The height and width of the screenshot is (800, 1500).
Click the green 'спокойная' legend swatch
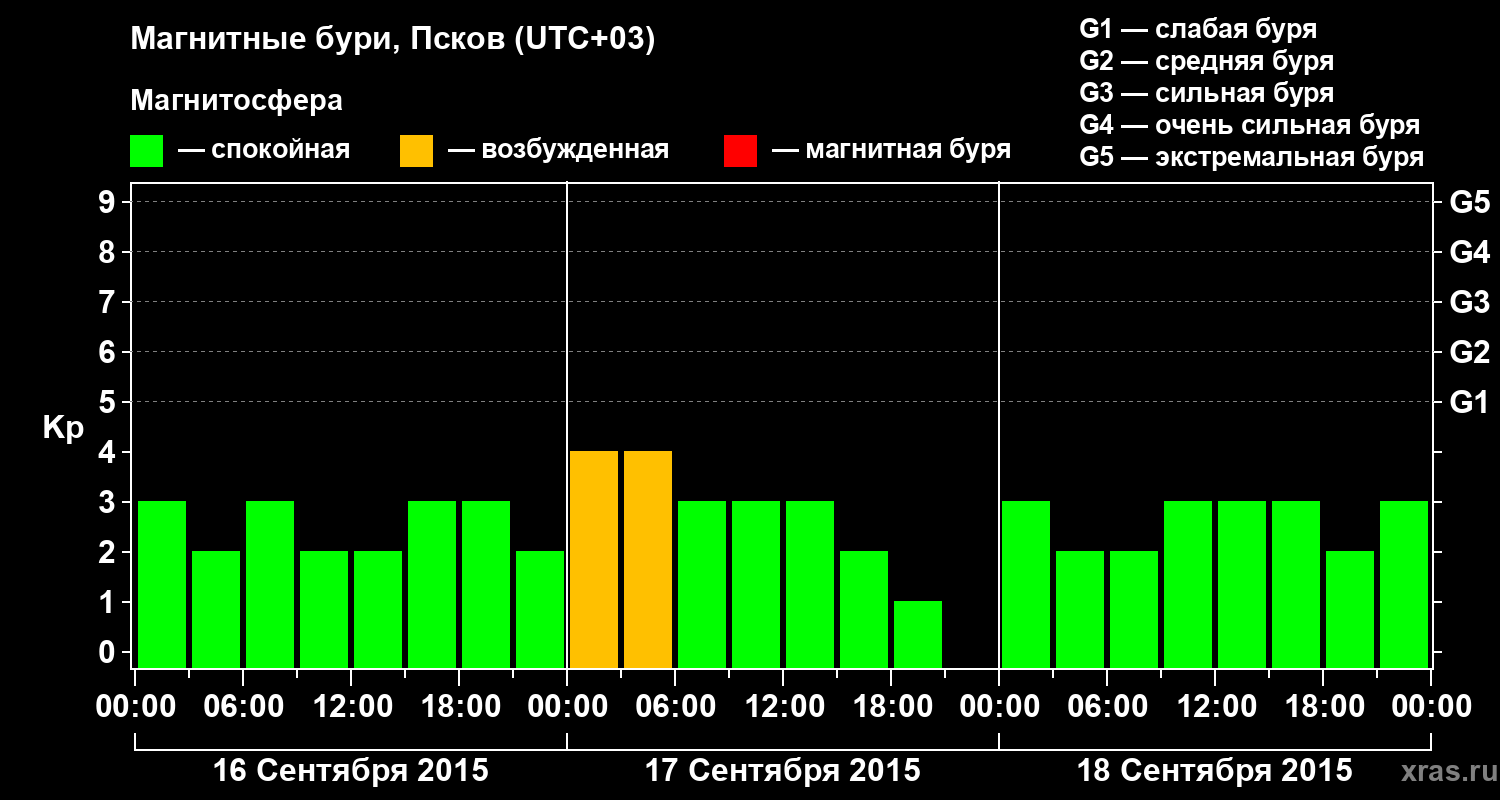146,151
